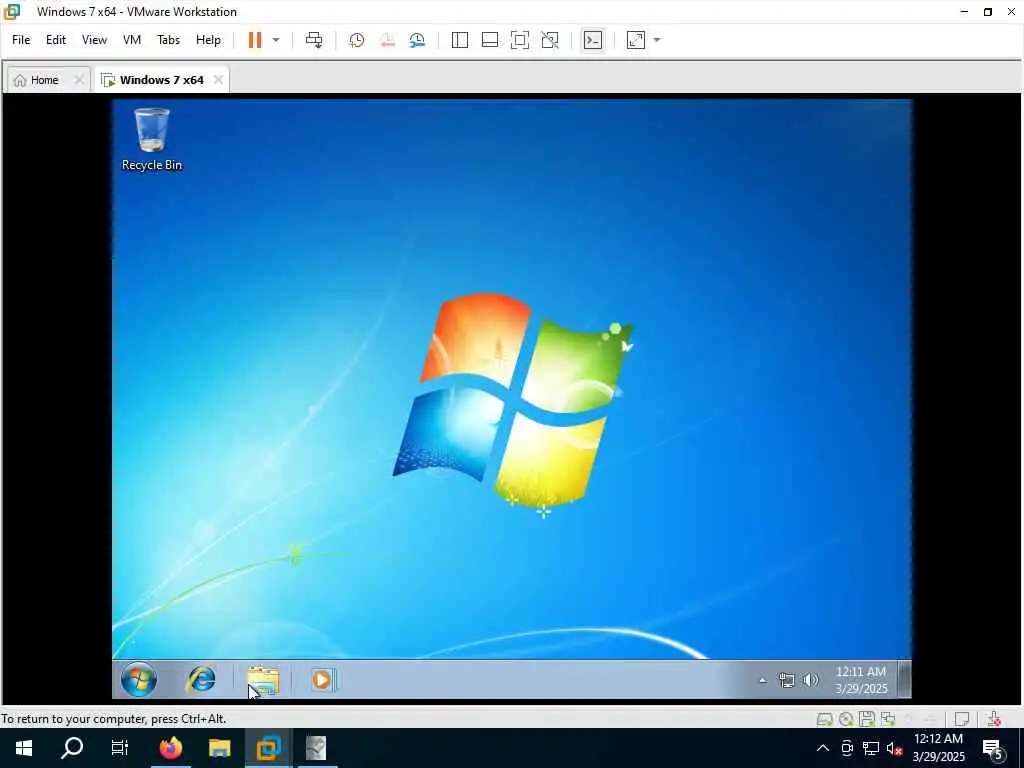Select the Recycle Bin desktop icon
Viewport: 1024px width, 768px height.
point(152,140)
